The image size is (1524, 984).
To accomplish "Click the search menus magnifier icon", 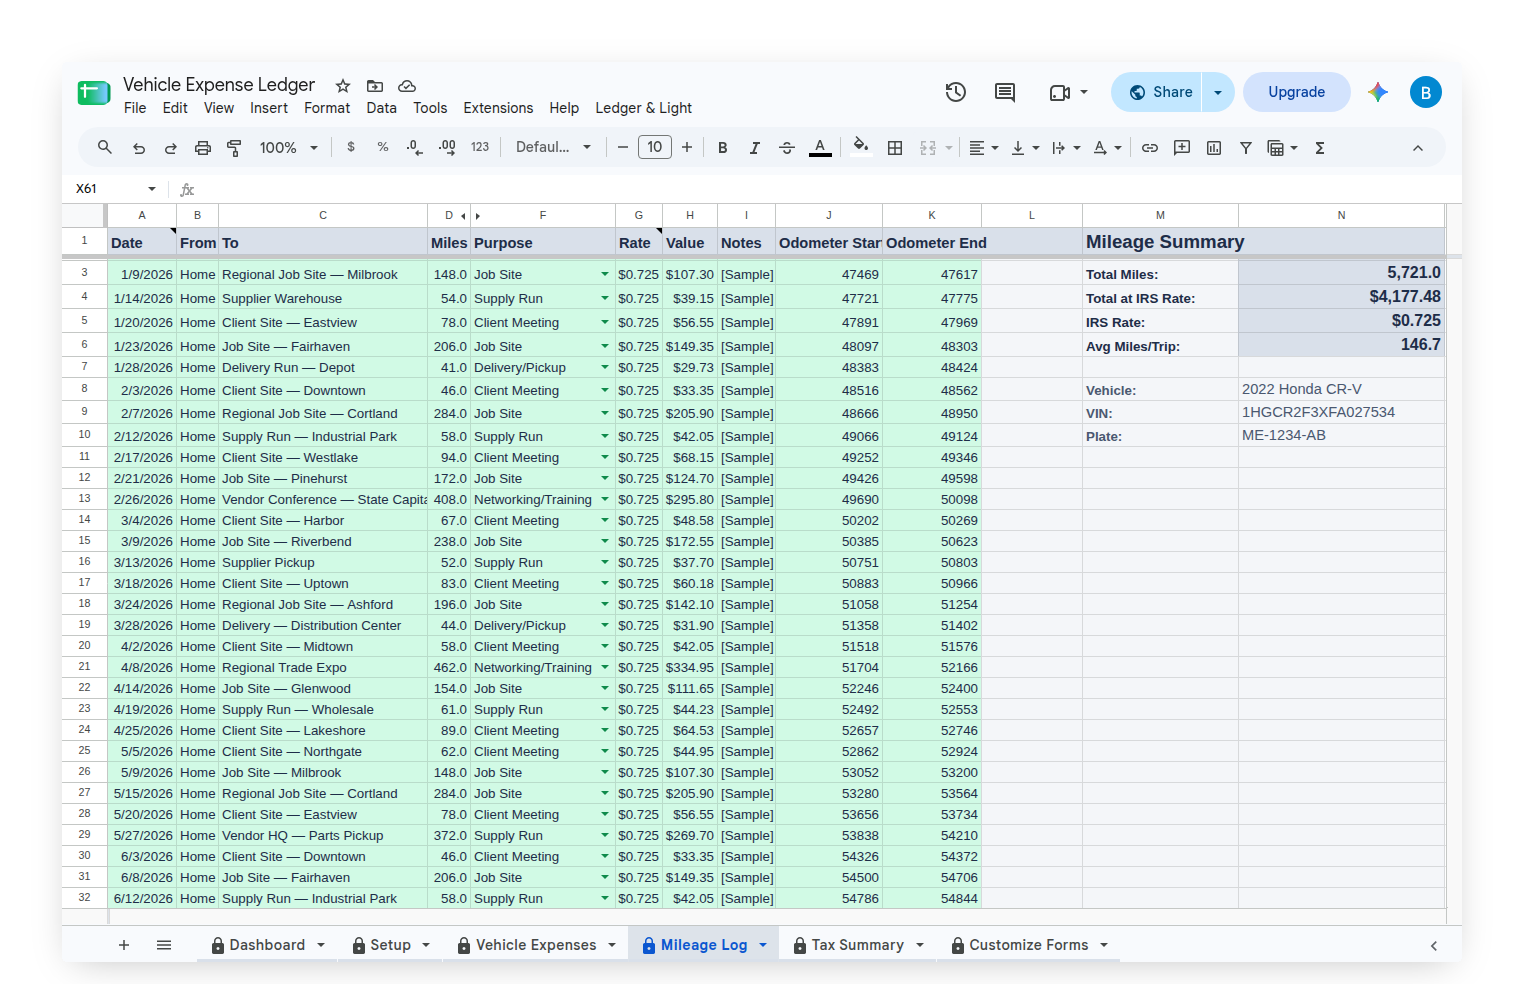I will point(105,148).
